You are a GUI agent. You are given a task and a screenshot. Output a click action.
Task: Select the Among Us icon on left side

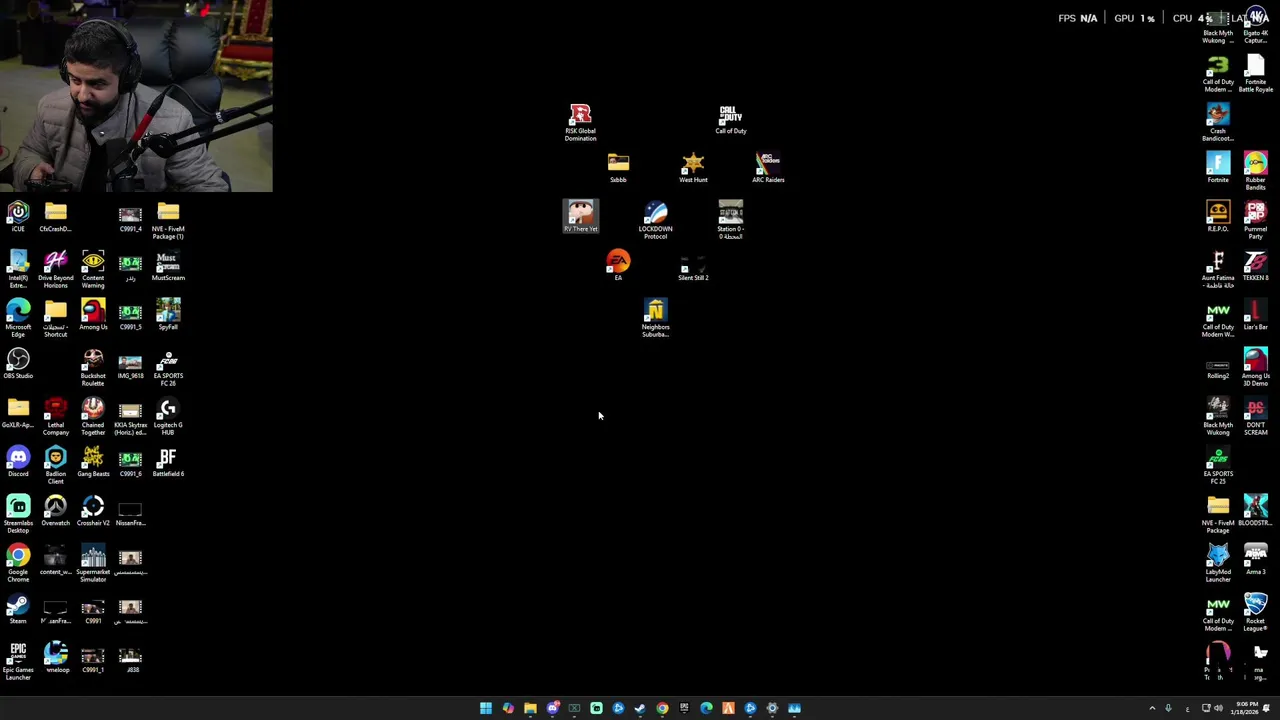click(x=93, y=315)
